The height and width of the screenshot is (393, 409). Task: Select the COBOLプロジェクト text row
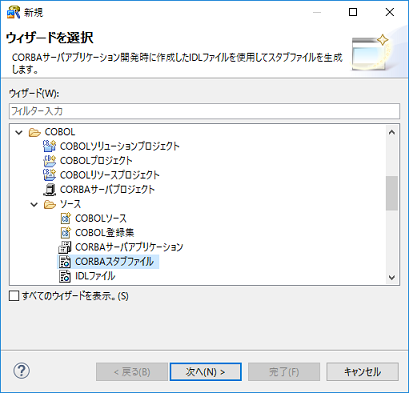tap(96, 161)
